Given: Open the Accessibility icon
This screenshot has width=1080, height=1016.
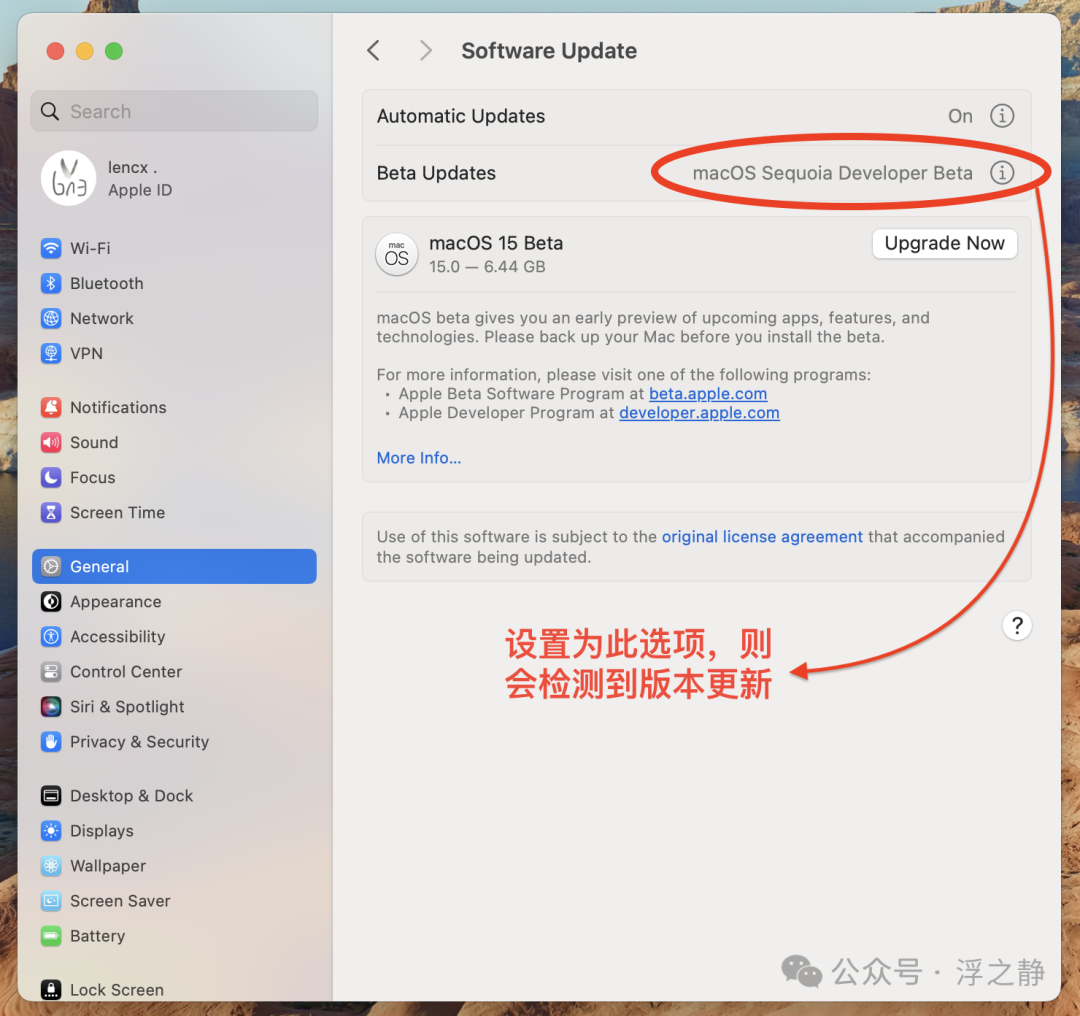Looking at the screenshot, I should [x=51, y=636].
